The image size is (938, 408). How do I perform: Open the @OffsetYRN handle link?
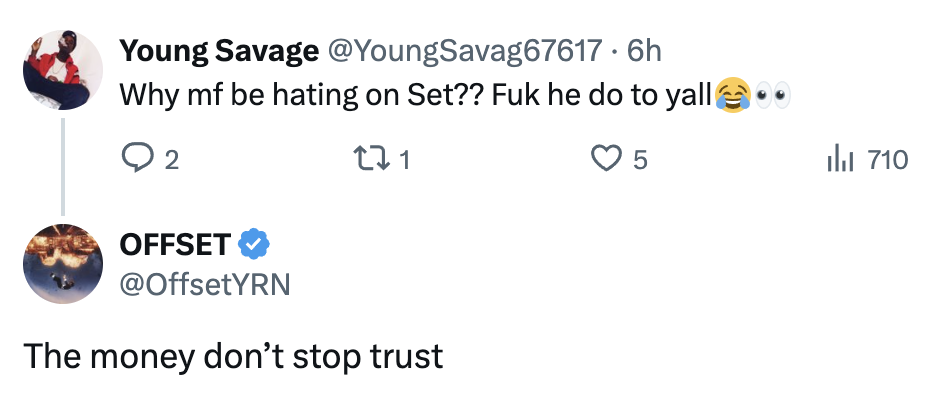(x=204, y=284)
